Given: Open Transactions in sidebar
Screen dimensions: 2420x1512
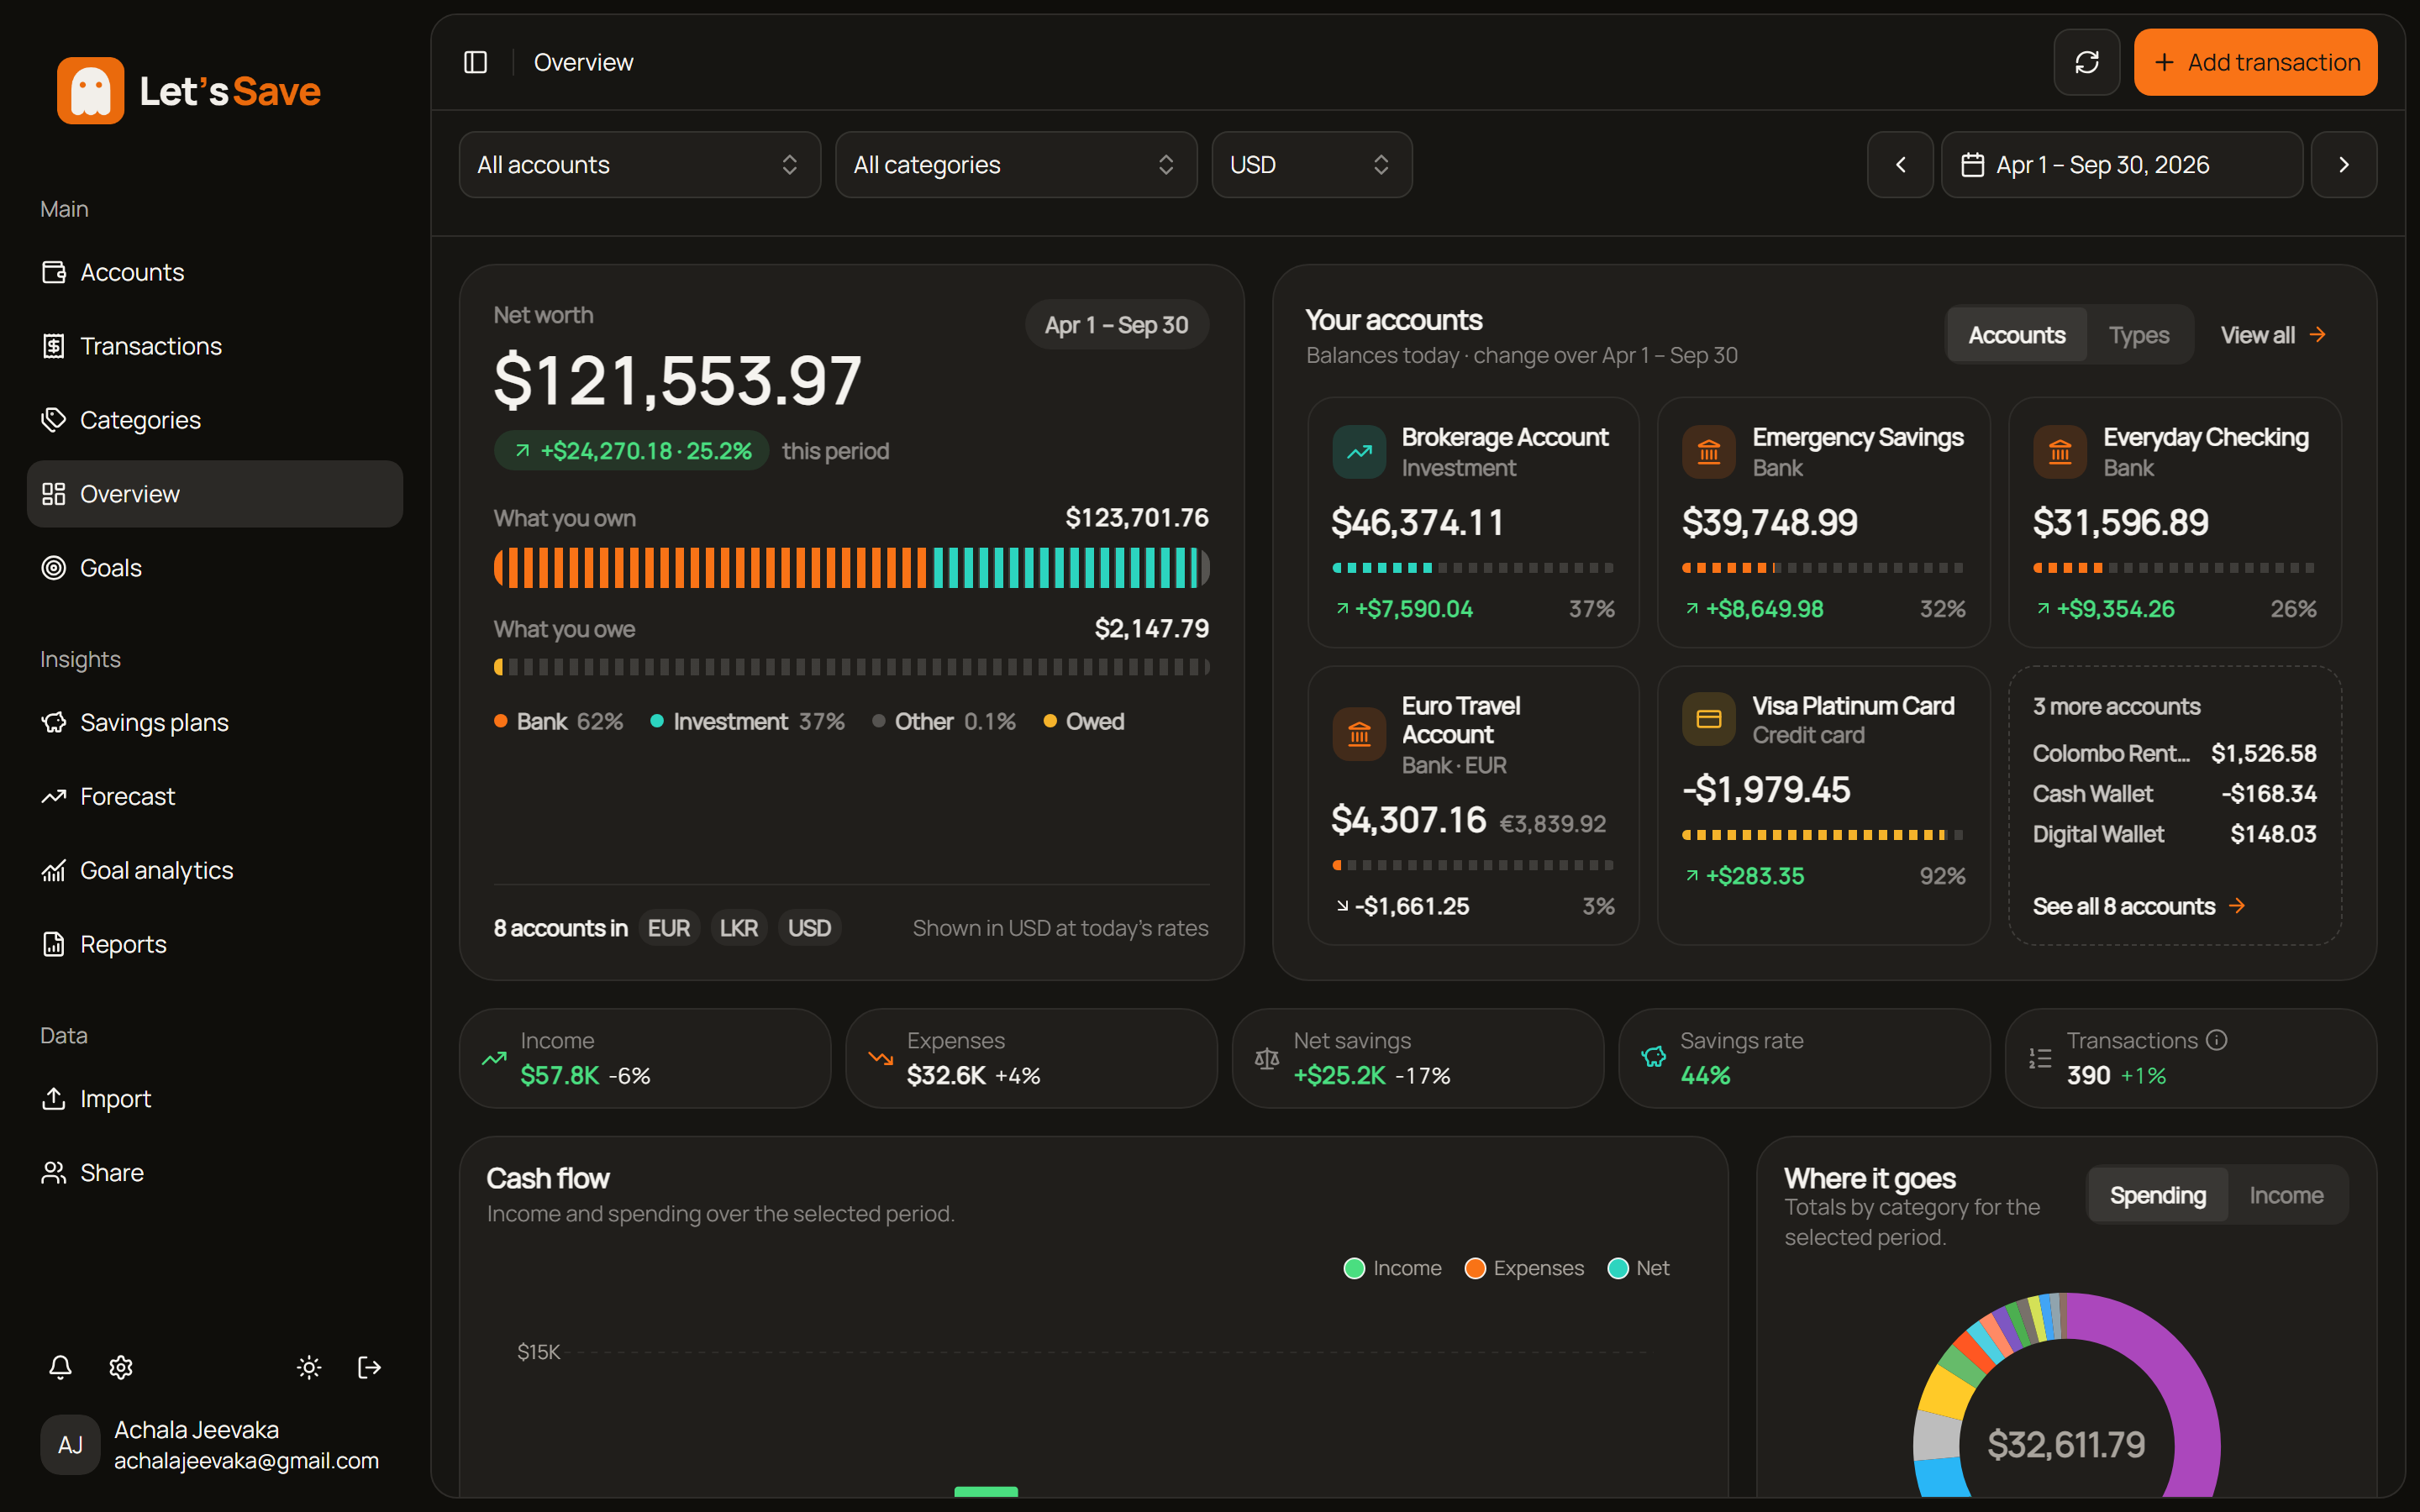Looking at the screenshot, I should [215, 346].
